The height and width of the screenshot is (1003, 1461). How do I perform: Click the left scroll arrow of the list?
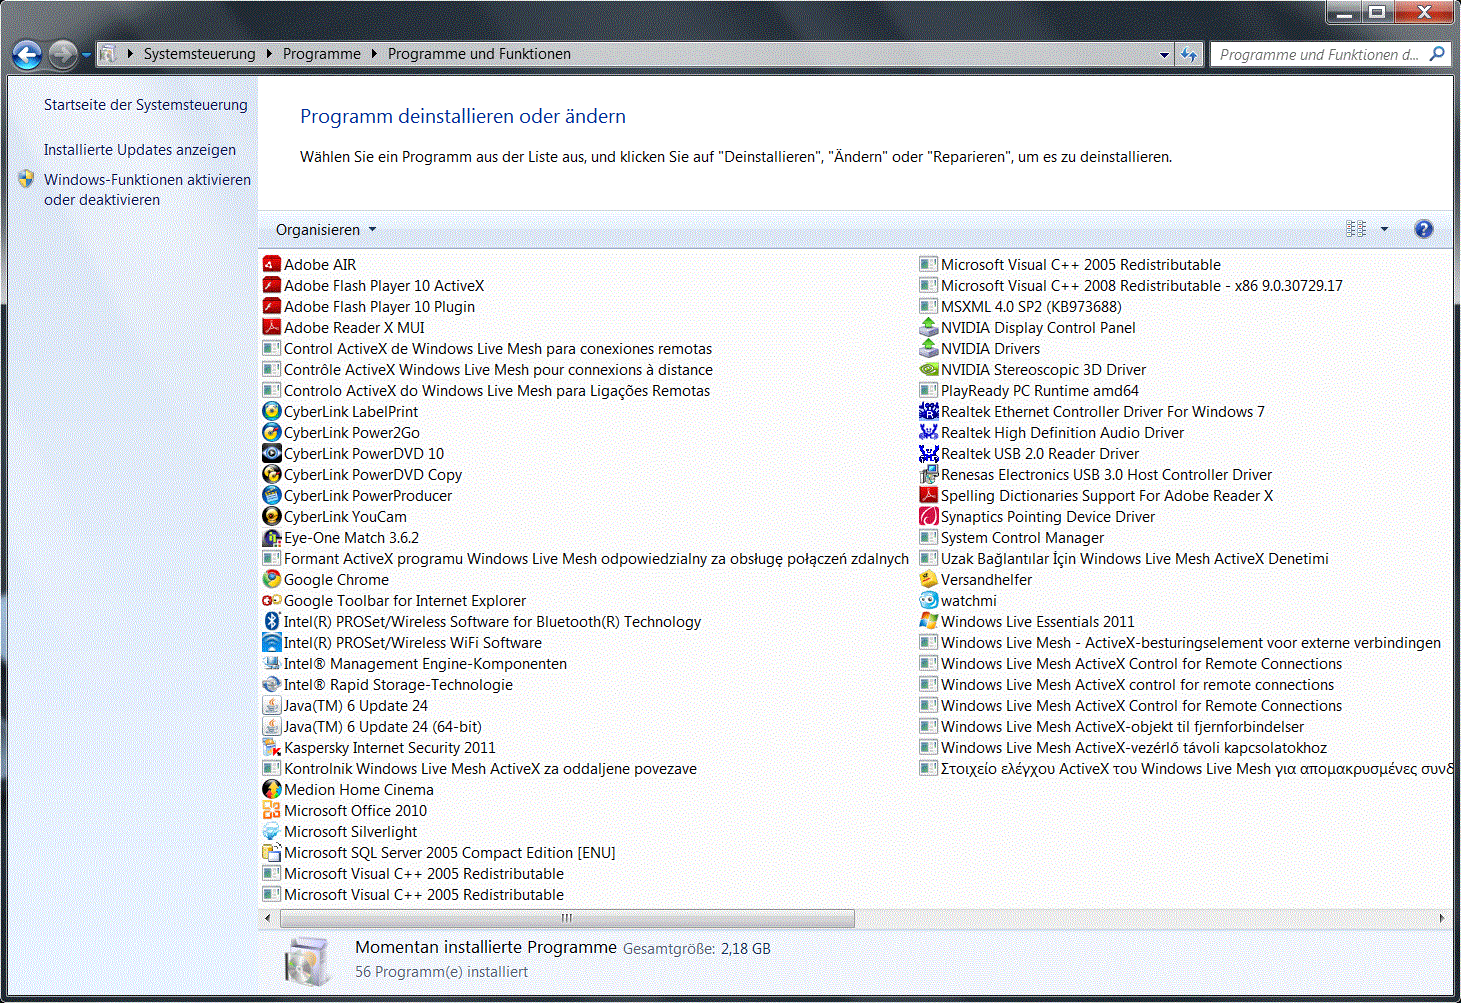pos(267,918)
